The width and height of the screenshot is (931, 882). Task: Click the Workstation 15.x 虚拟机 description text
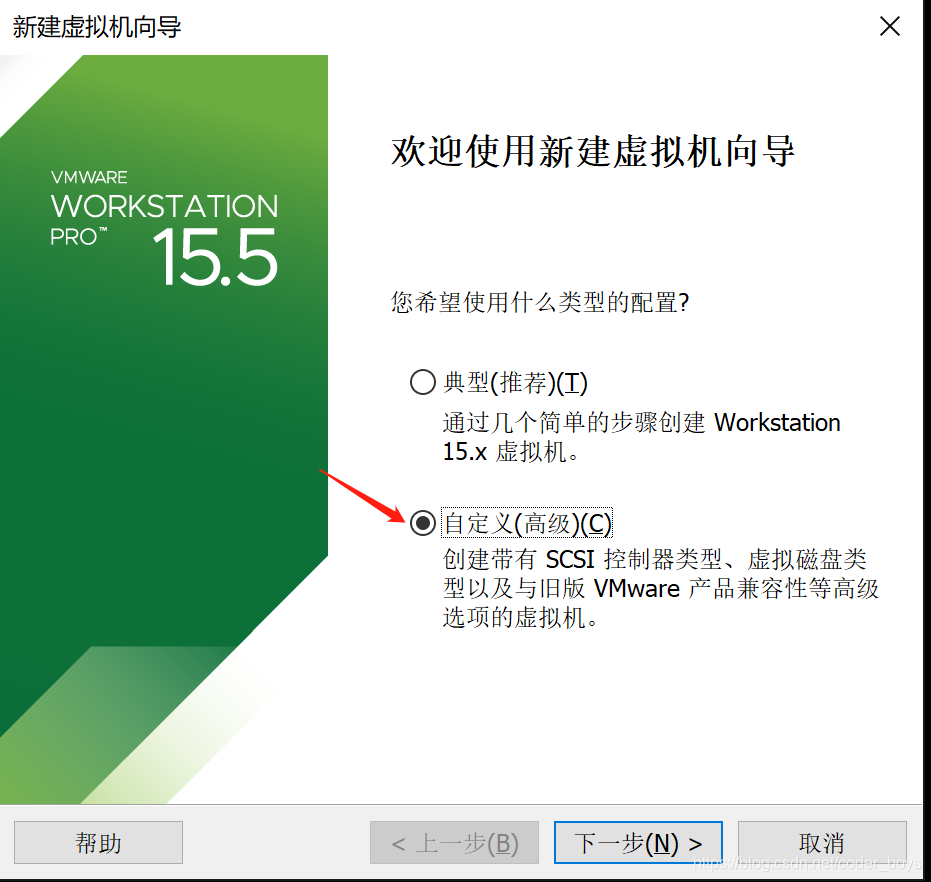pos(641,437)
